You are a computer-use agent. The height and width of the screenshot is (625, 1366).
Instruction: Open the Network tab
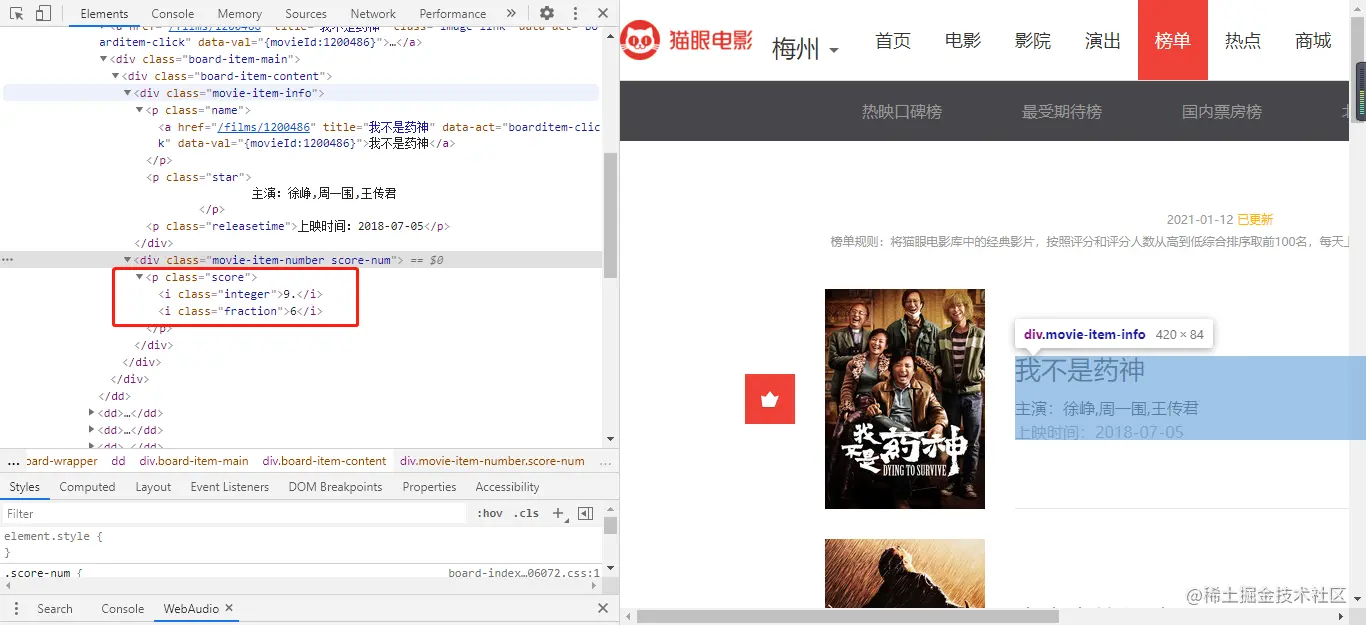[373, 14]
